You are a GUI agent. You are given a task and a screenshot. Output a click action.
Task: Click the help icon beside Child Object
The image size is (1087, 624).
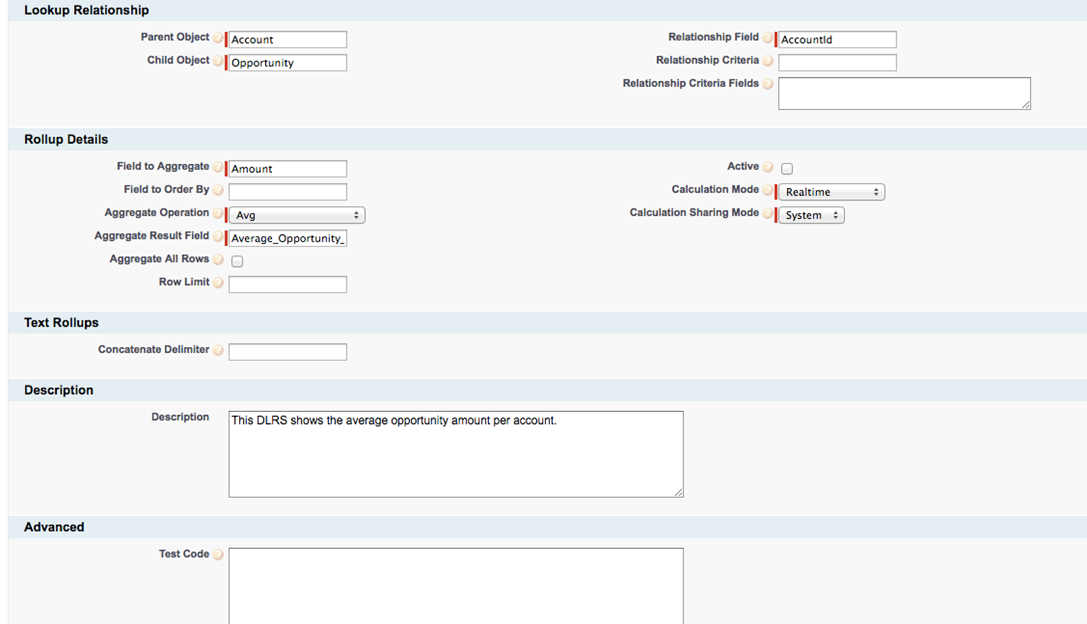click(218, 61)
